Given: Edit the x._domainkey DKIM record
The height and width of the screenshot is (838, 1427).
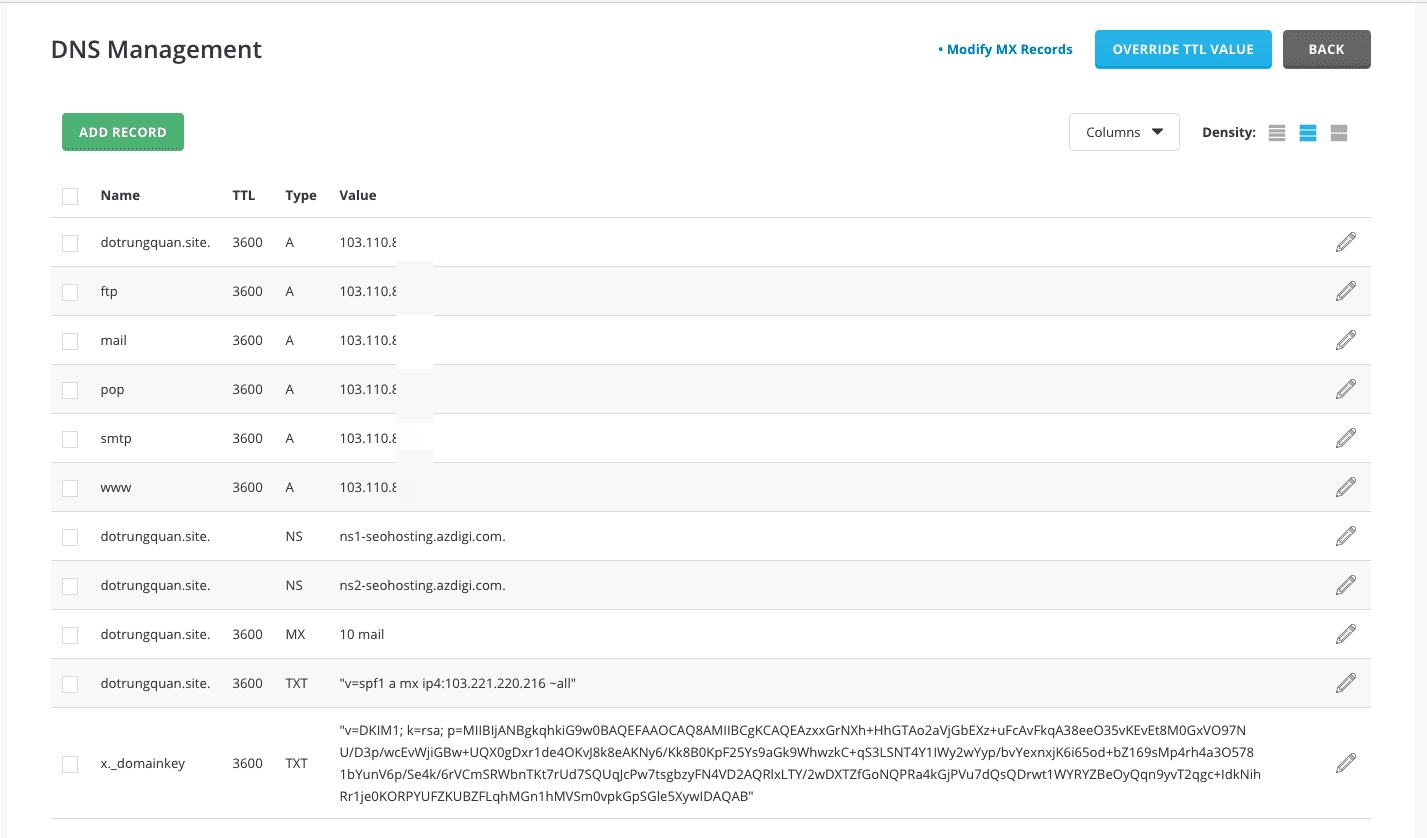Looking at the screenshot, I should coord(1346,763).
